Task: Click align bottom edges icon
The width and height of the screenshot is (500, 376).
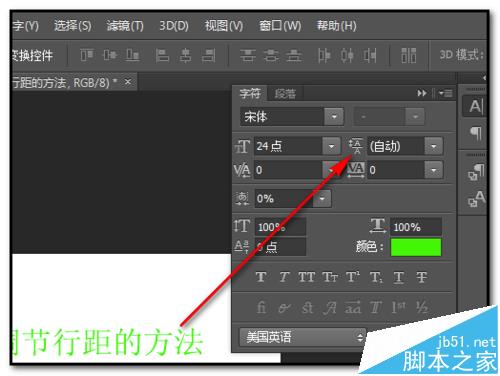Action: (132, 55)
